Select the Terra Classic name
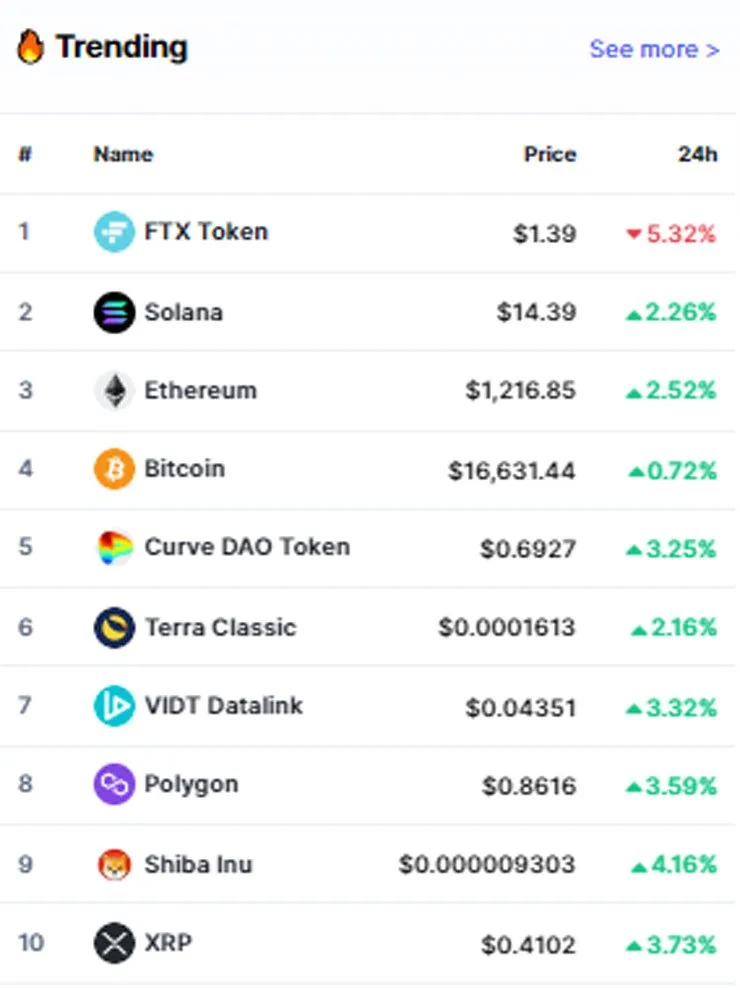Screen dimensions: 740x990 pyautogui.click(x=220, y=627)
